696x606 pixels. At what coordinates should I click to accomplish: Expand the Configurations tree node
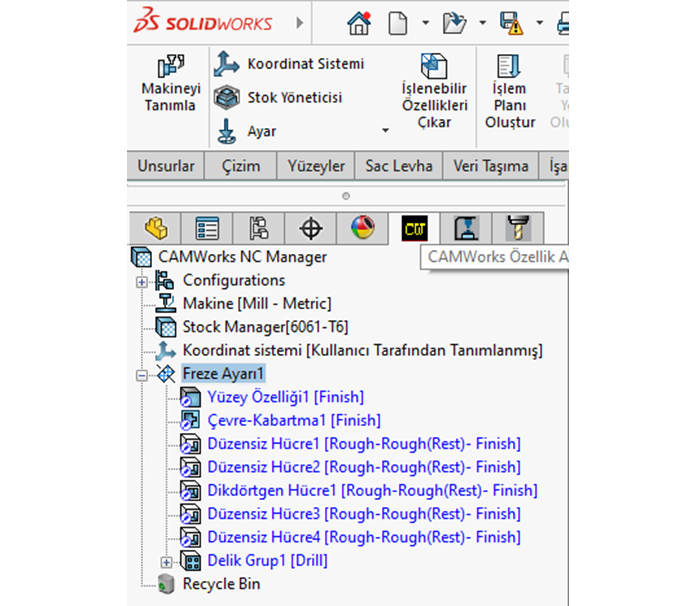click(141, 281)
